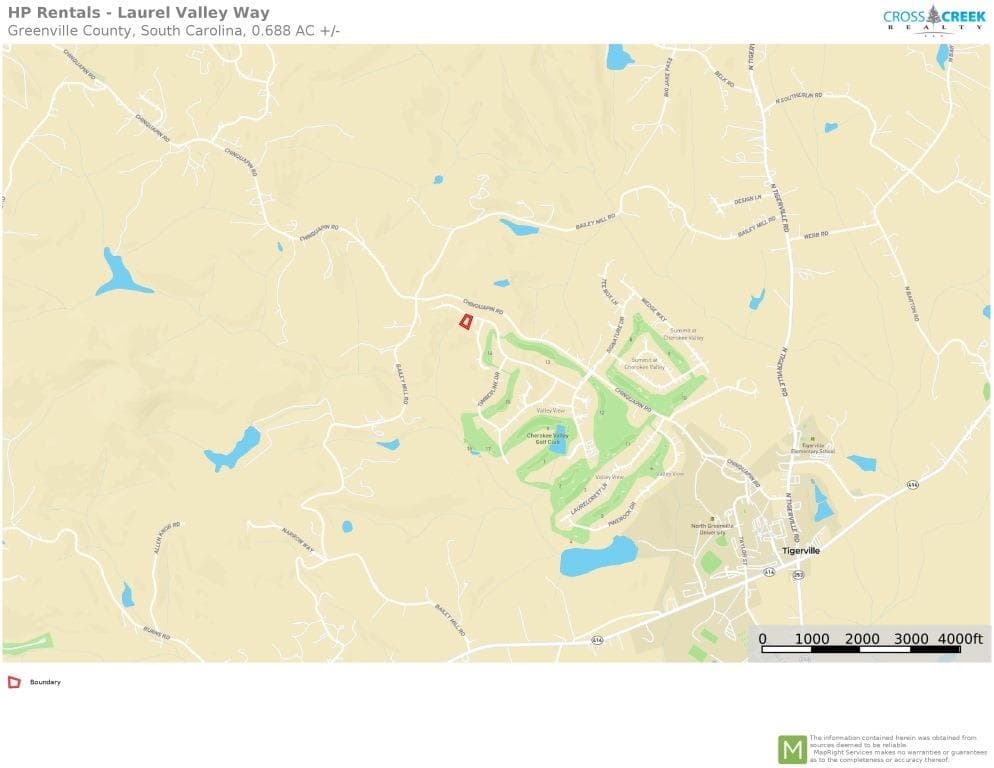Click the route 253 highway shield

797,575
